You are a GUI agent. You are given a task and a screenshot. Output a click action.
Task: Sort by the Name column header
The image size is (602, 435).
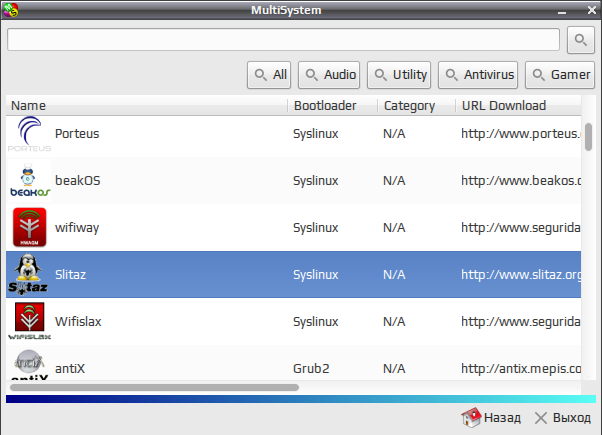[147, 106]
